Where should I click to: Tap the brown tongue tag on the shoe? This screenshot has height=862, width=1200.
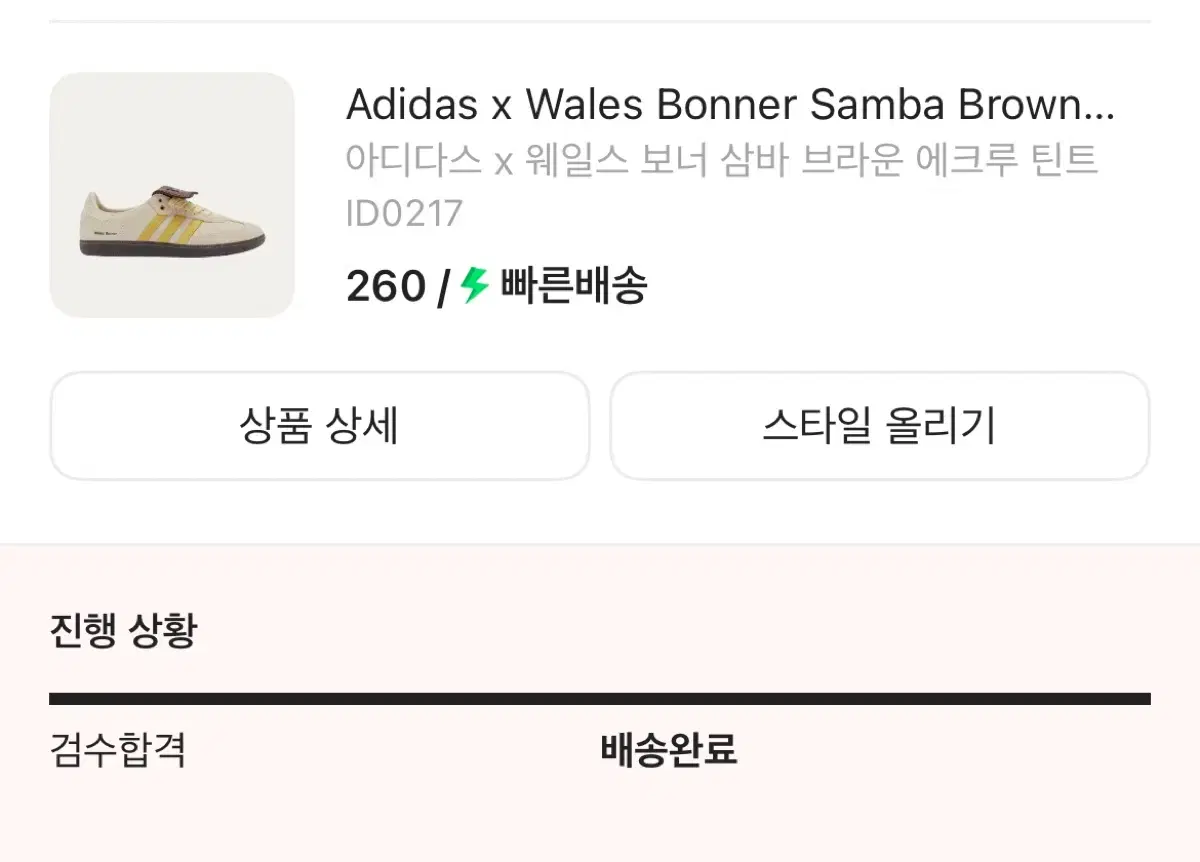(169, 194)
